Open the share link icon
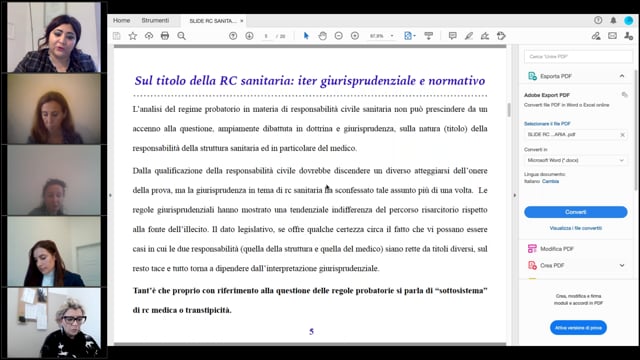 click(x=596, y=36)
